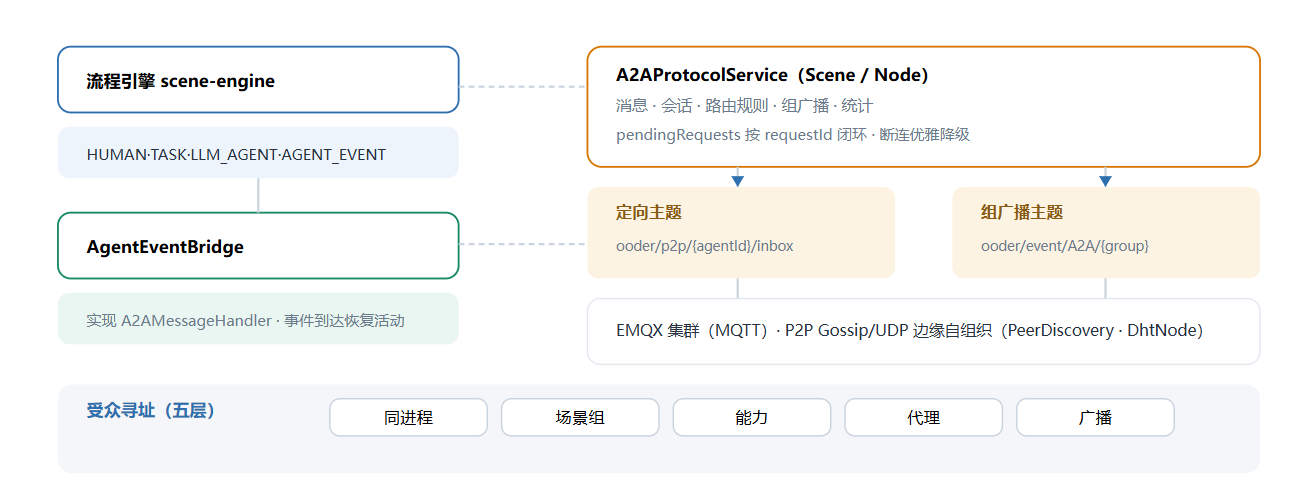Select the 定向主题 topic box
Image resolution: width=1290 pixels, height=484 pixels.
coord(741,232)
